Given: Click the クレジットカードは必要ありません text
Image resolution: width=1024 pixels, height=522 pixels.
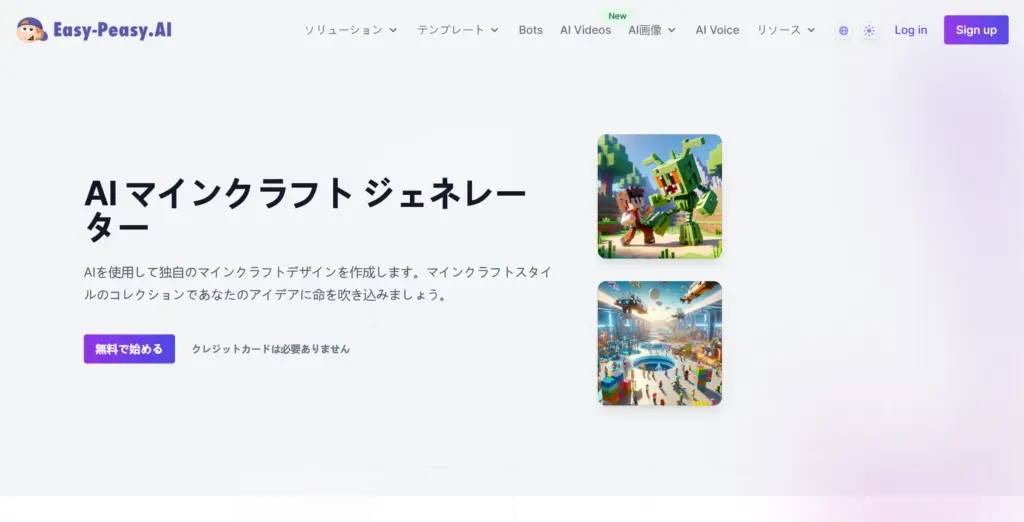Looking at the screenshot, I should click(270, 349).
